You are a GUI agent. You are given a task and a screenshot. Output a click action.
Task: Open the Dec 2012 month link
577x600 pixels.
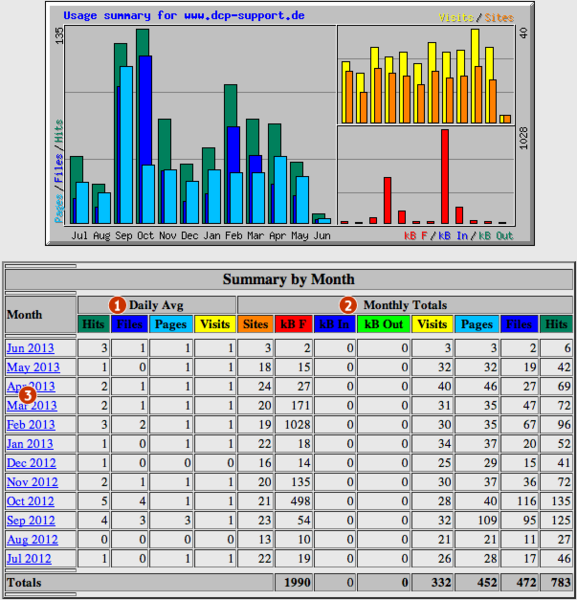coord(31,463)
